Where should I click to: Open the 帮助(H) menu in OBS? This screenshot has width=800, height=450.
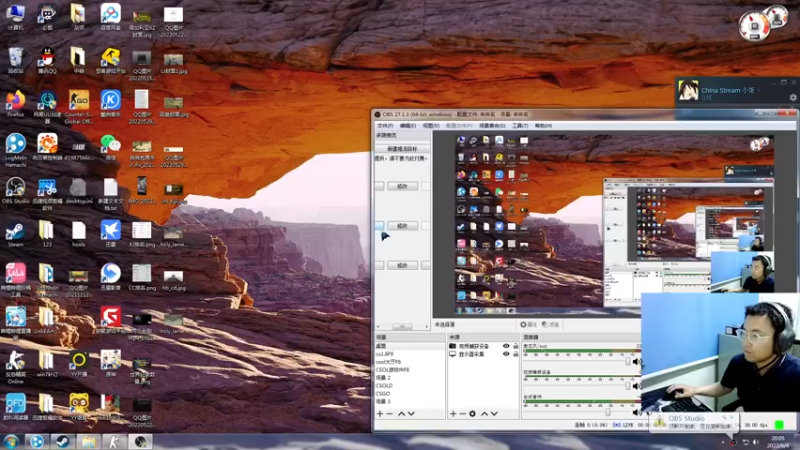(543, 126)
